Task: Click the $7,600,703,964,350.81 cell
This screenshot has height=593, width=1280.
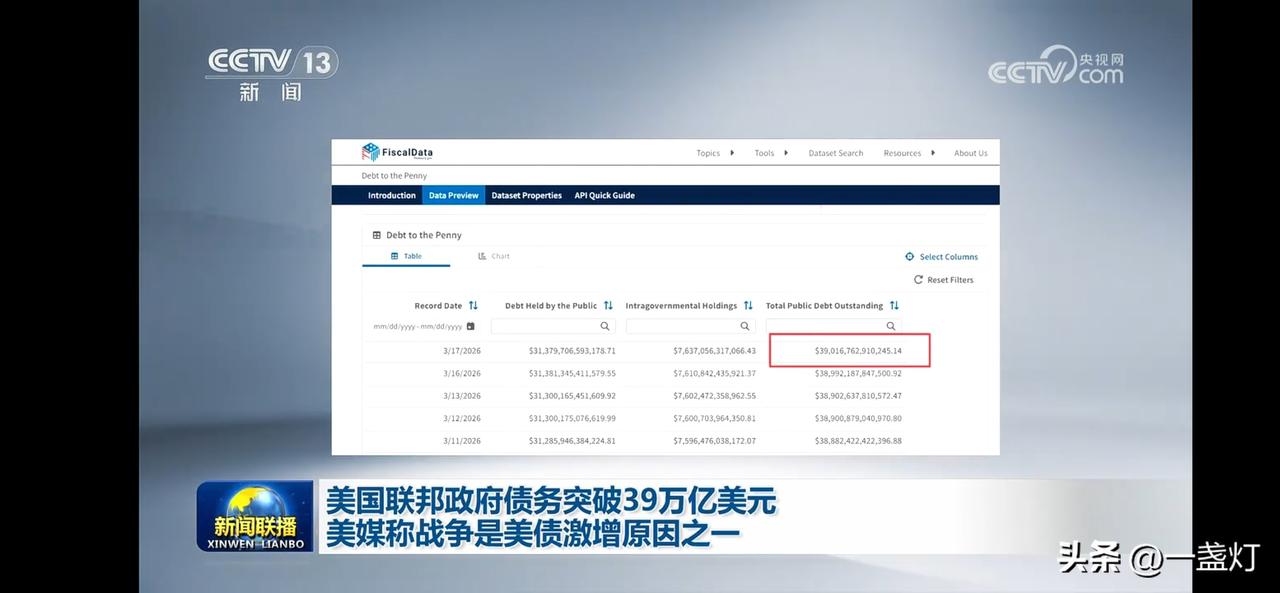Action: pos(715,419)
